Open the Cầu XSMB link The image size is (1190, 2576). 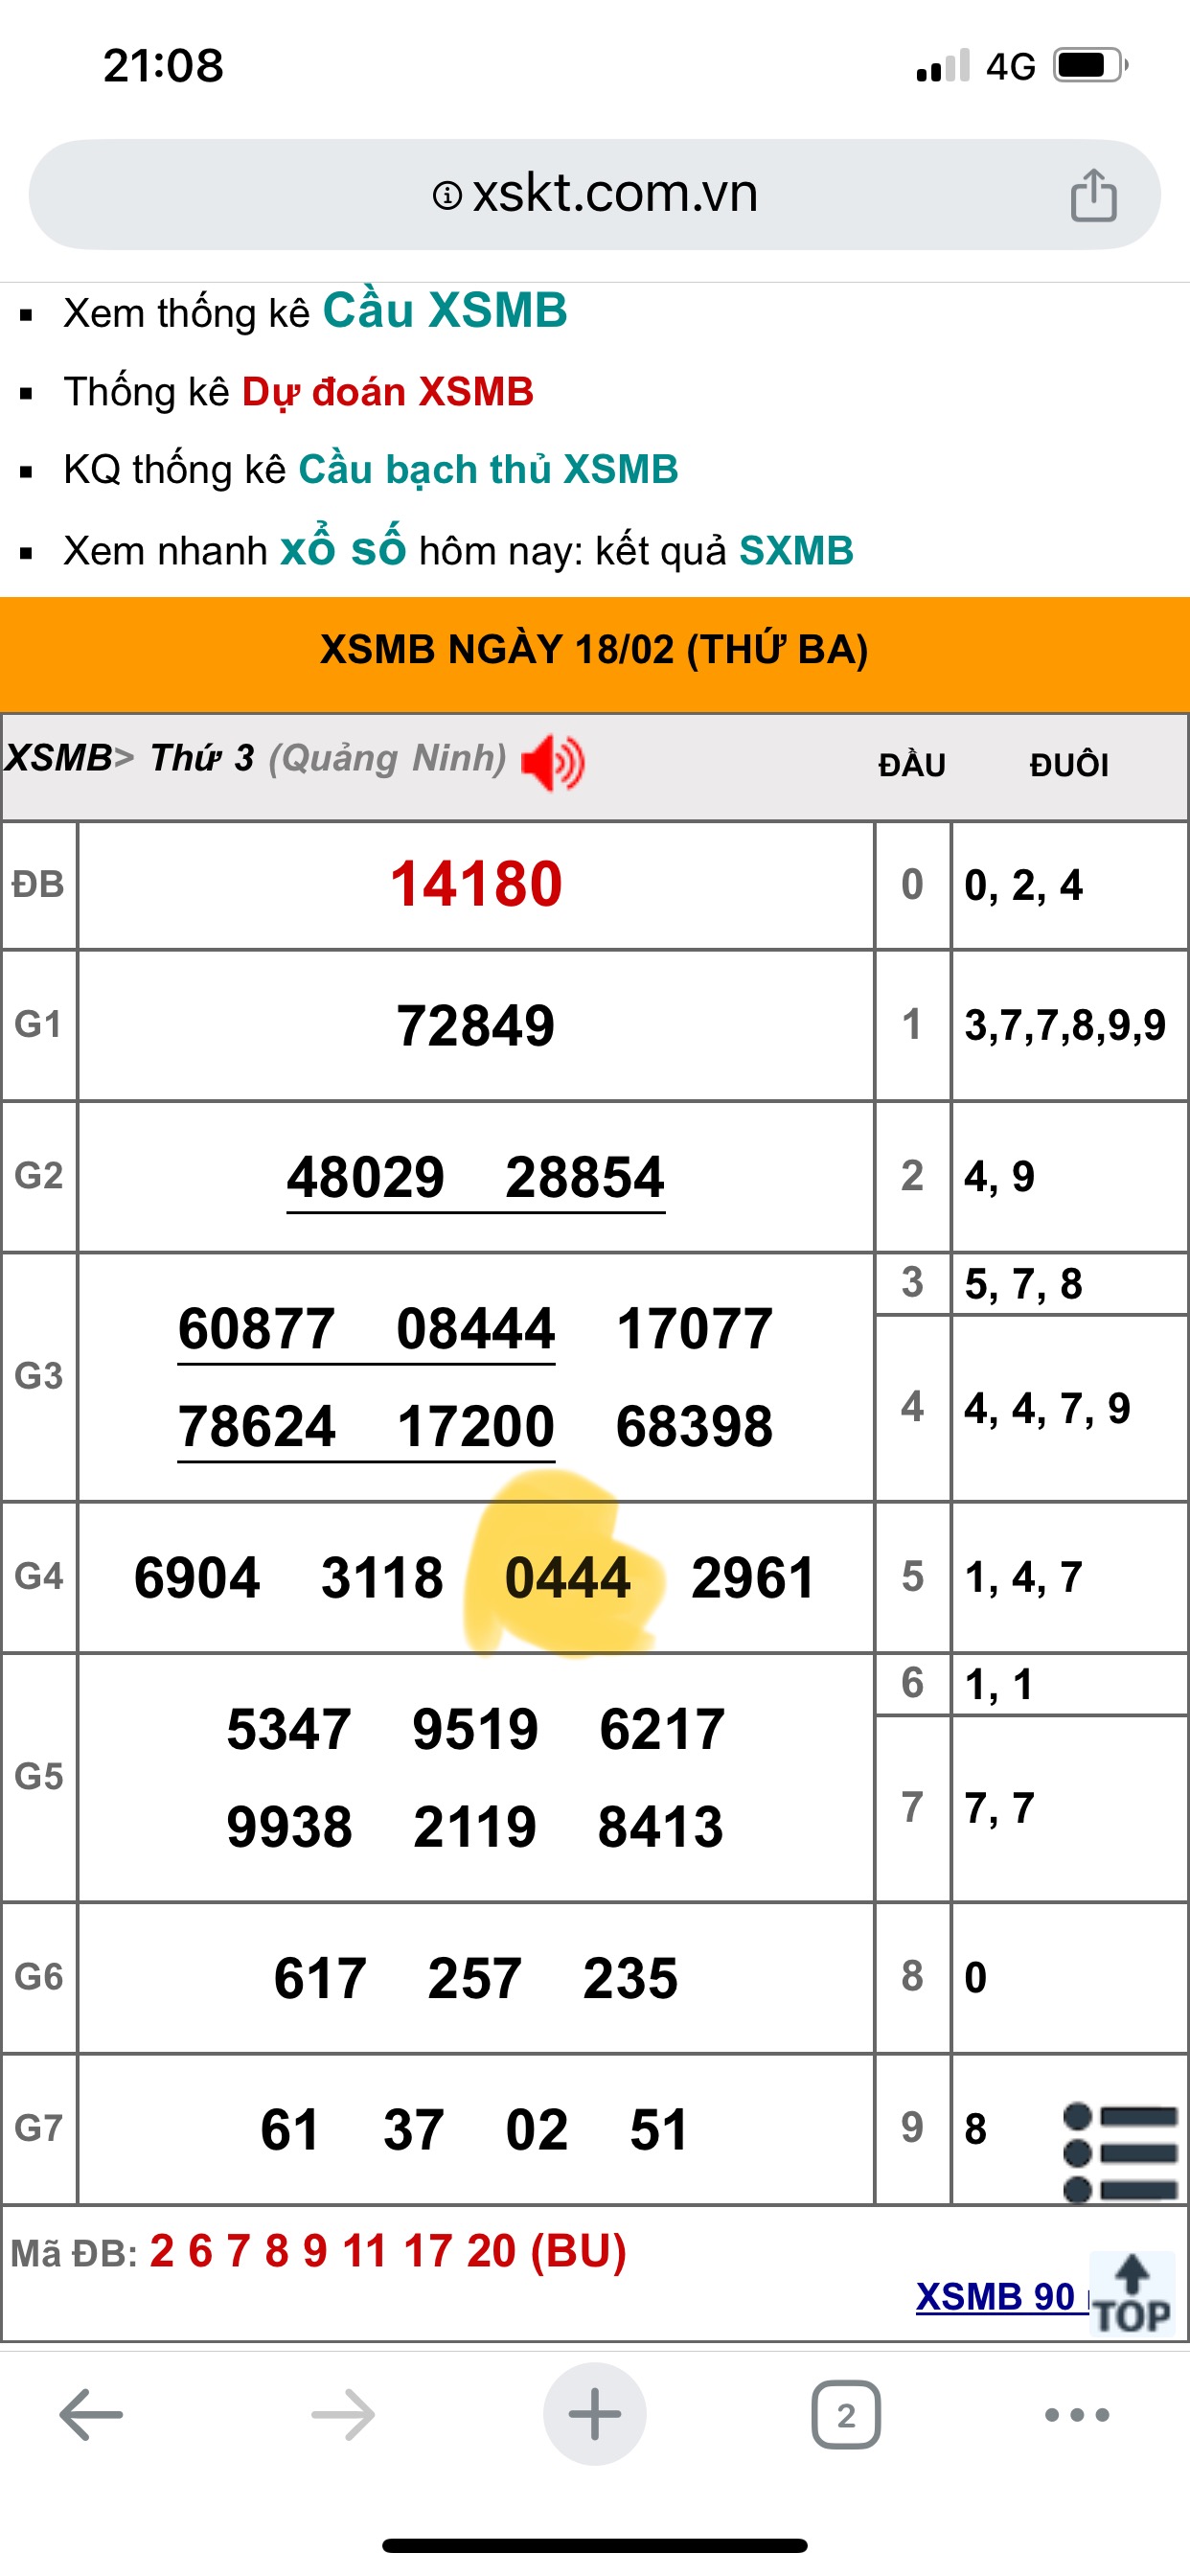click(x=444, y=311)
